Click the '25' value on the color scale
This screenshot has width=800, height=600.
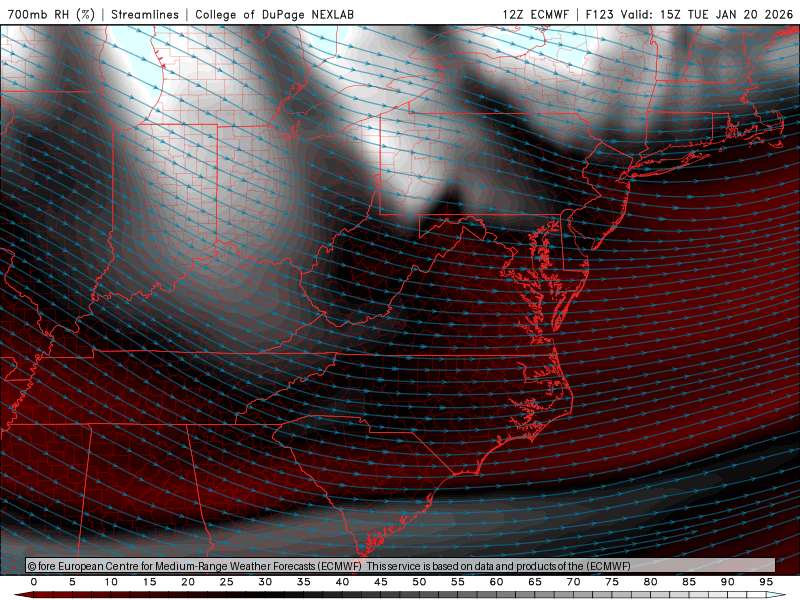[227, 582]
